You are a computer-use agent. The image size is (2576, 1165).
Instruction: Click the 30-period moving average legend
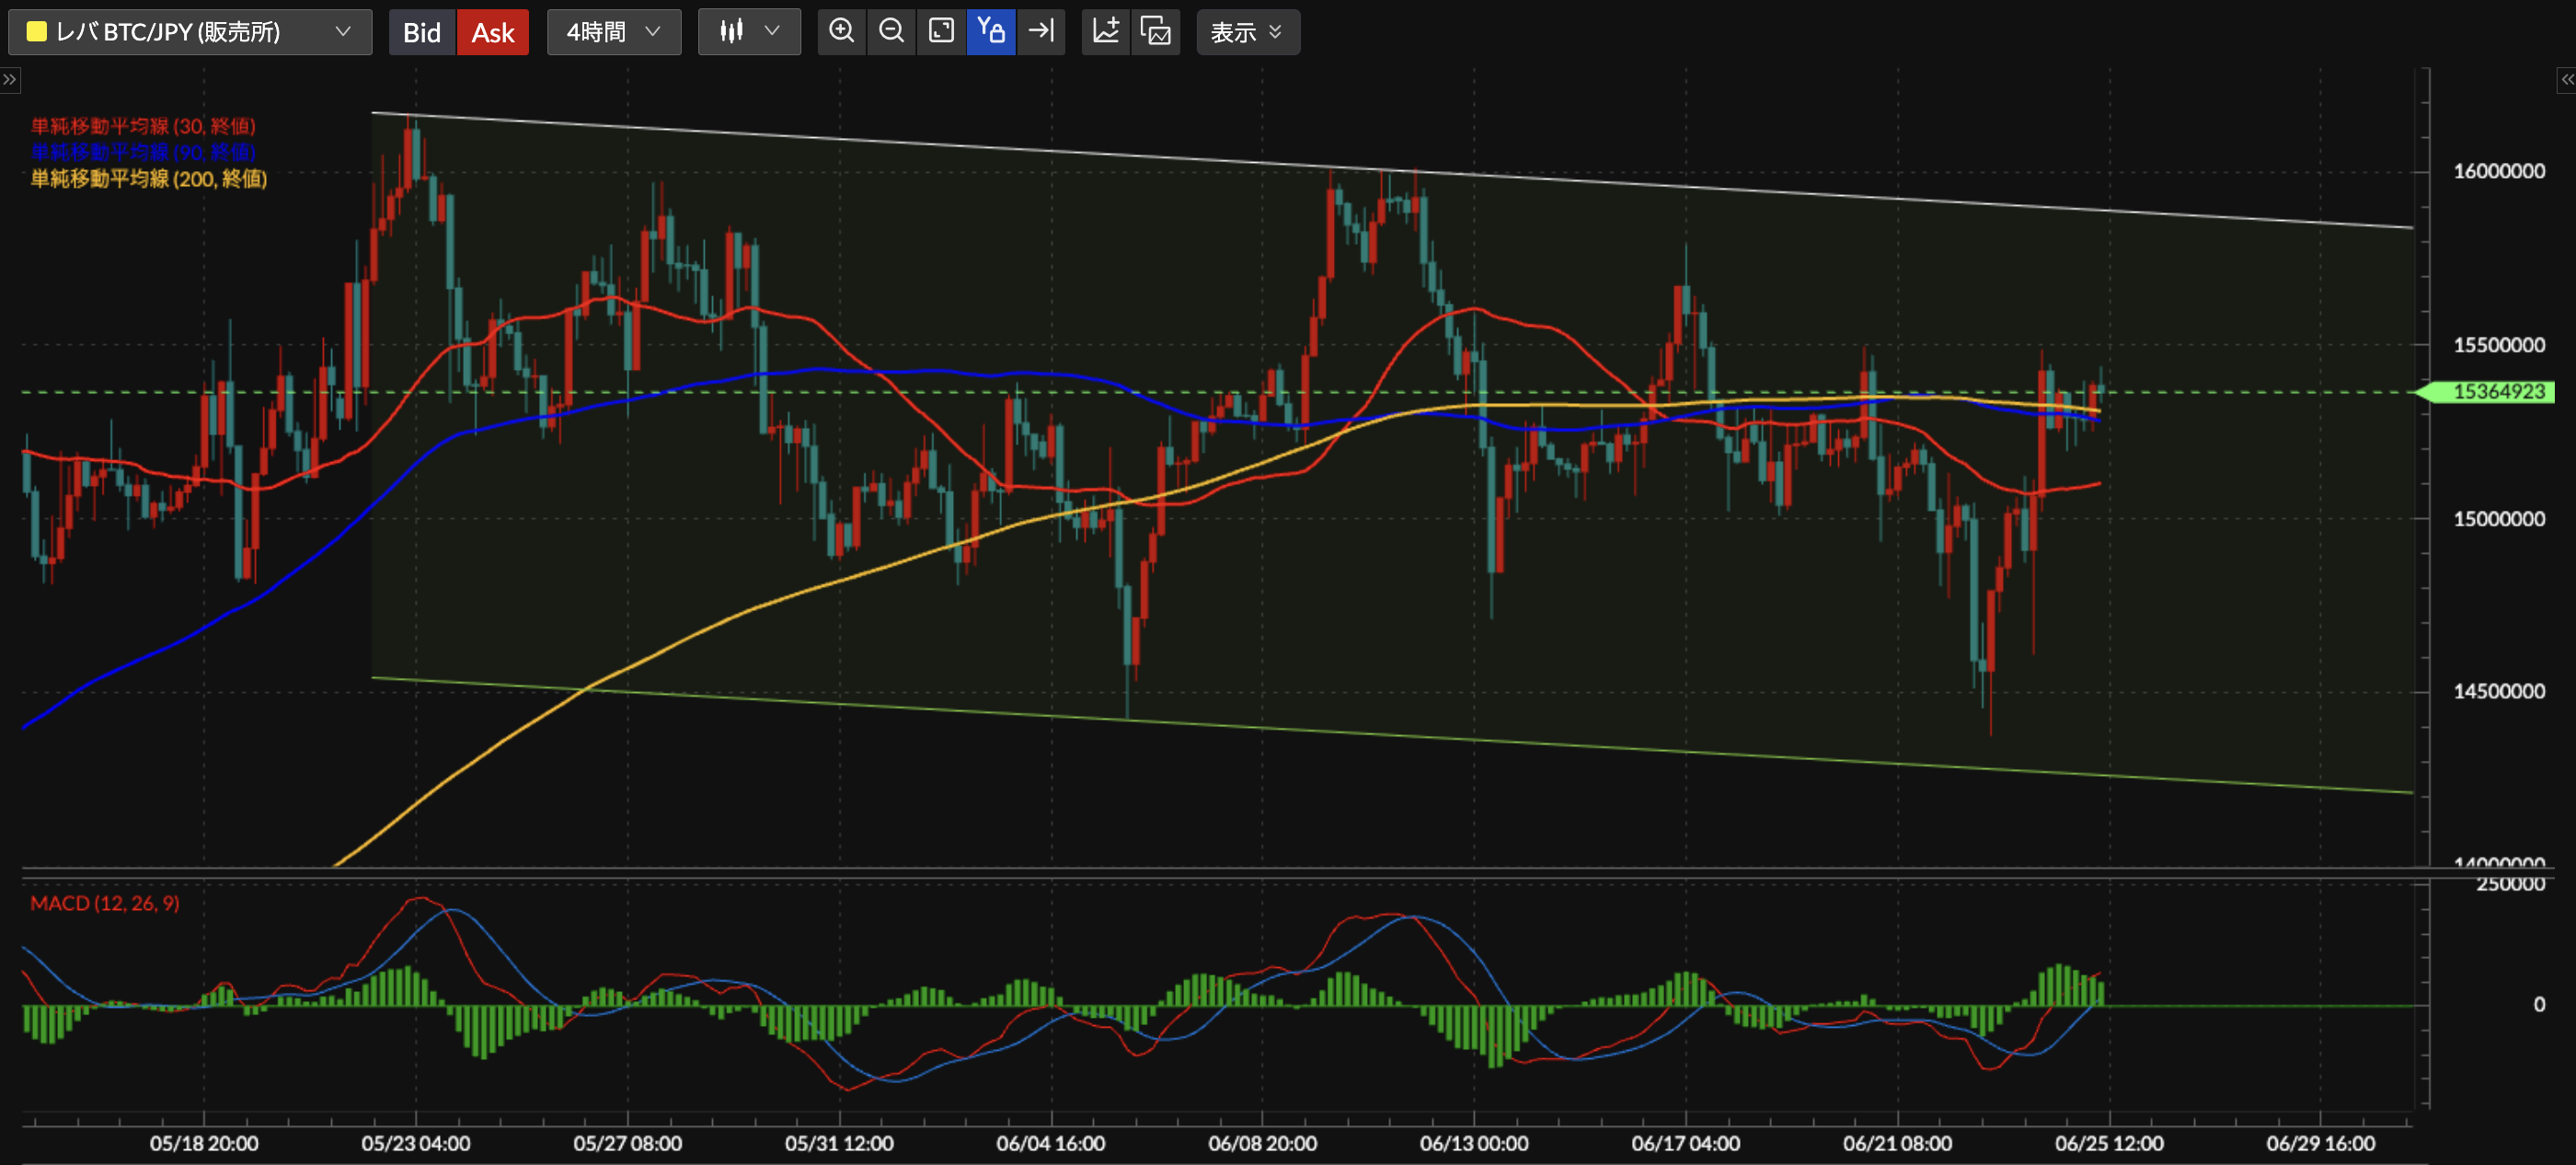(143, 126)
